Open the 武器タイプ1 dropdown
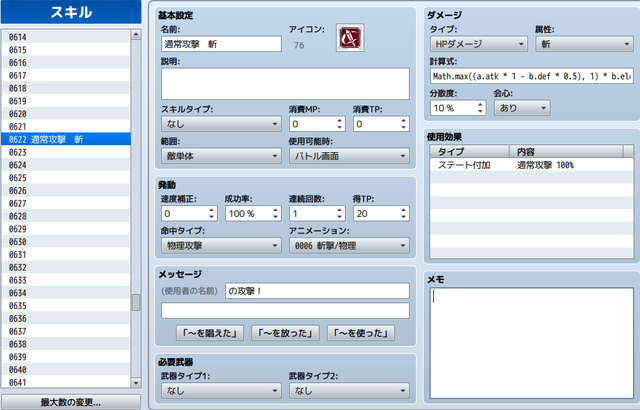This screenshot has height=410, width=640. coord(221,390)
